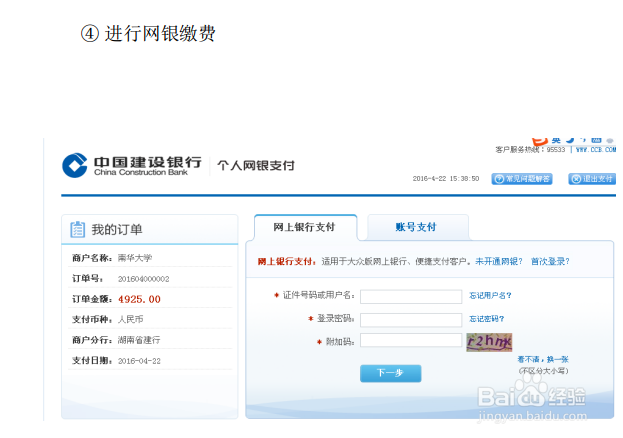Switch to the 网上银行支付 tab
This screenshot has width=623, height=438.
pos(304,227)
